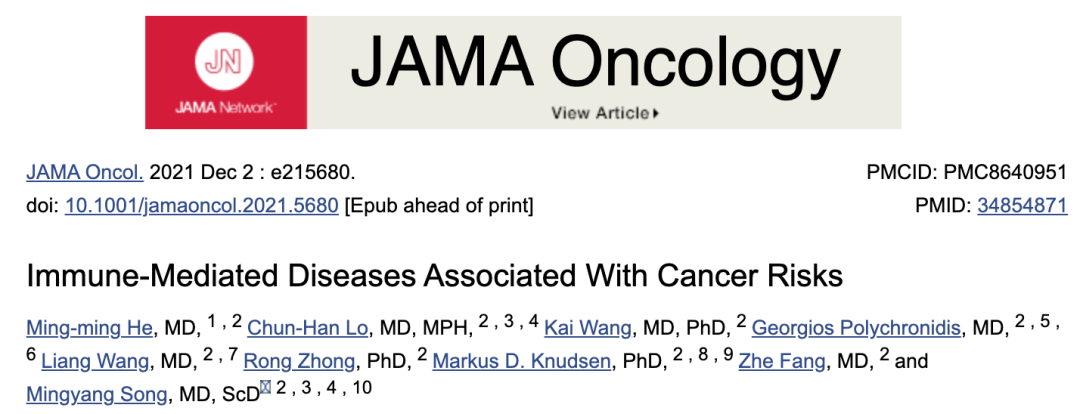The image size is (1080, 414).
Task: Open author Markus D. Knudsen's link
Action: click(521, 361)
